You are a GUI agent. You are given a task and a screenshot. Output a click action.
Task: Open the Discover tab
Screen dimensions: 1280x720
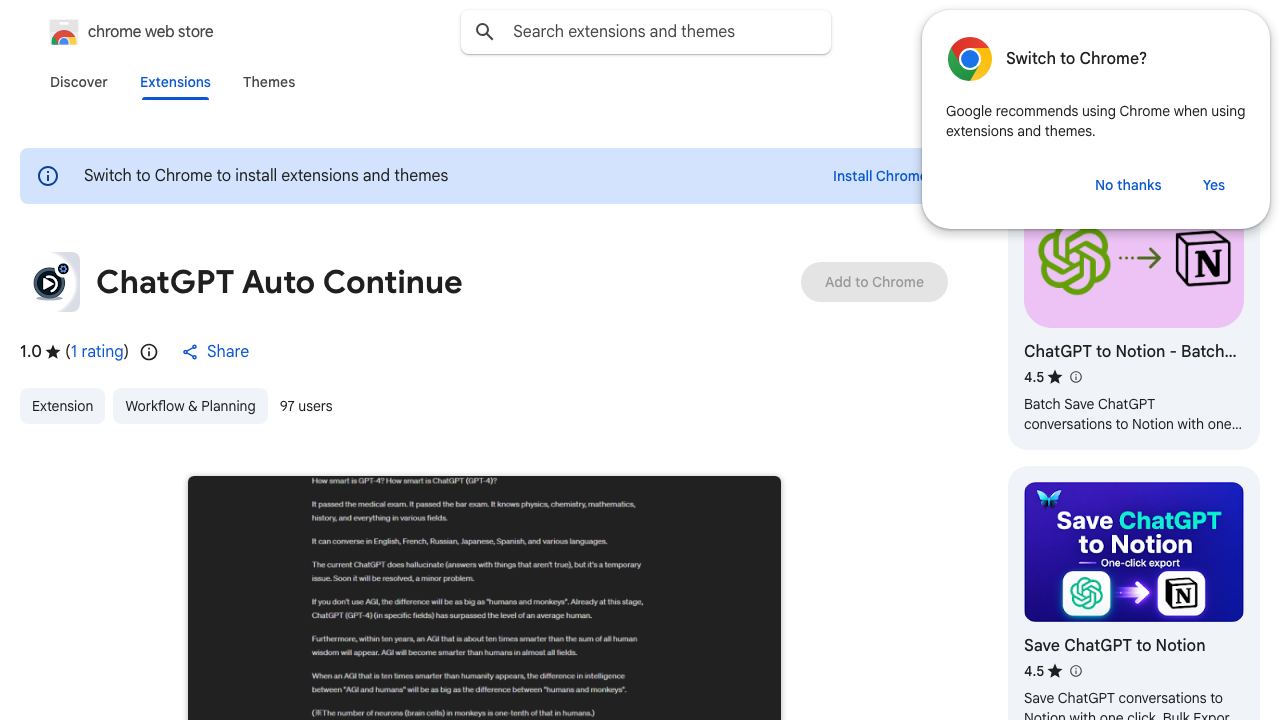[x=79, y=82]
